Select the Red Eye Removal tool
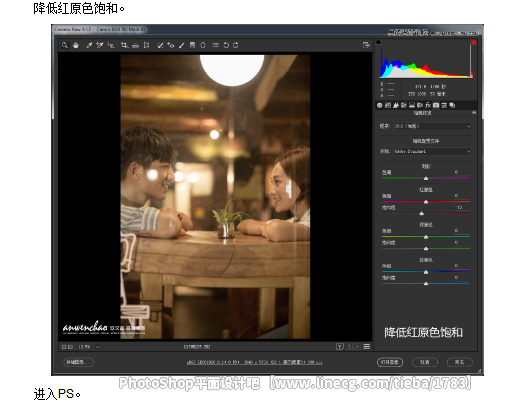 click(171, 45)
